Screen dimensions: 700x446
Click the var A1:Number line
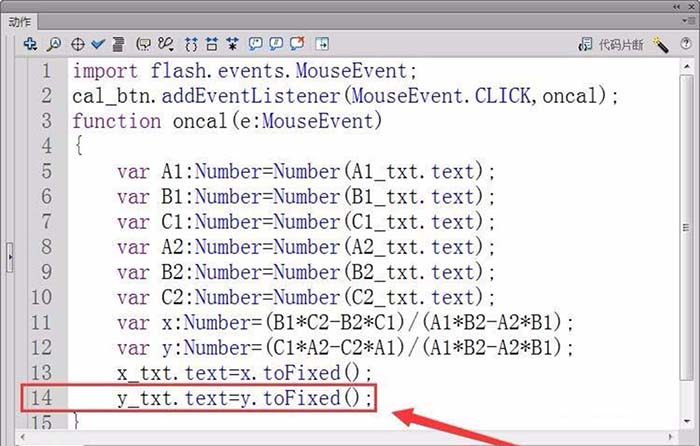(306, 171)
